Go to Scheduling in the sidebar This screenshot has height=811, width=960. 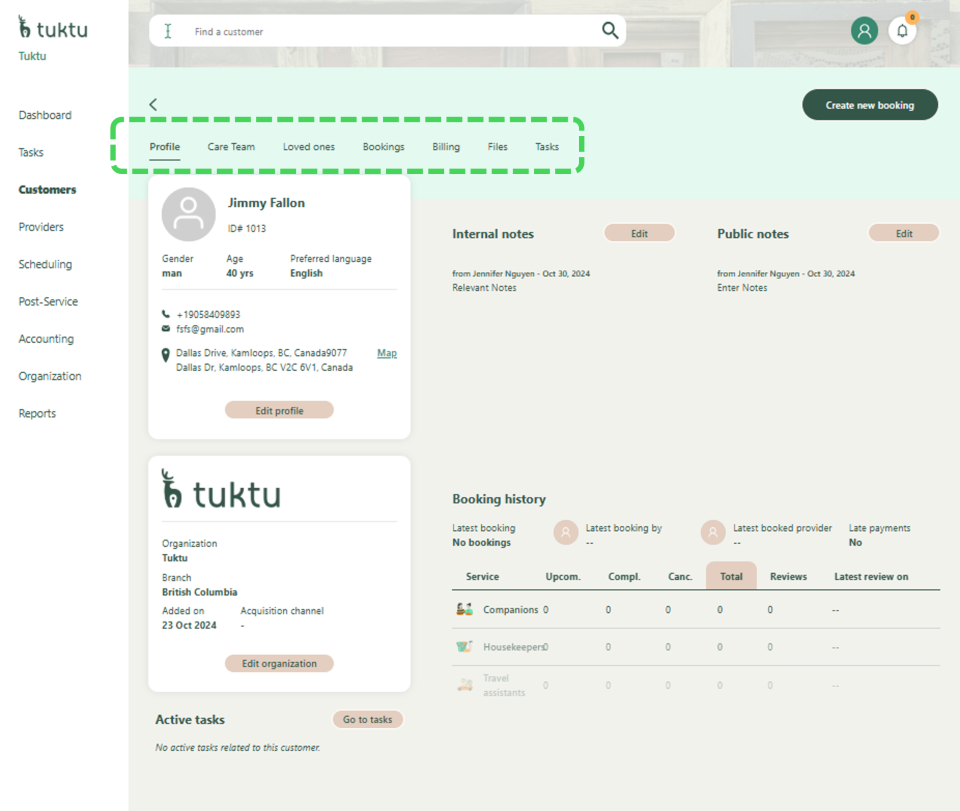[45, 264]
